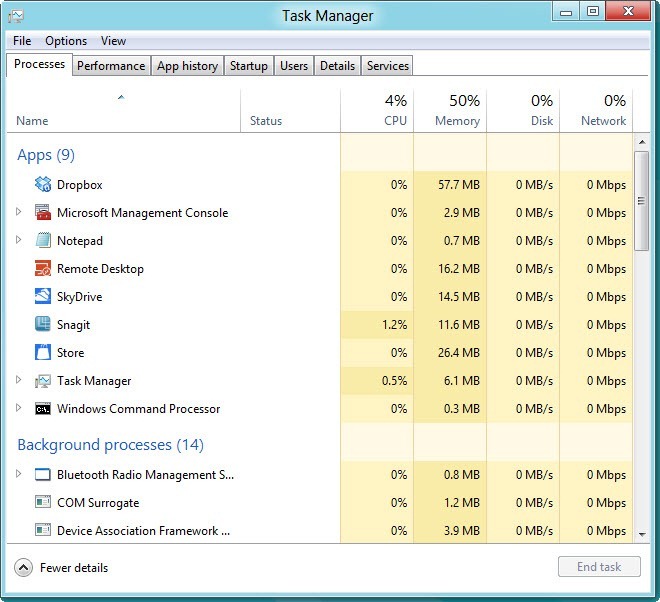Sort by the Status column header
This screenshot has width=660, height=602.
290,110
